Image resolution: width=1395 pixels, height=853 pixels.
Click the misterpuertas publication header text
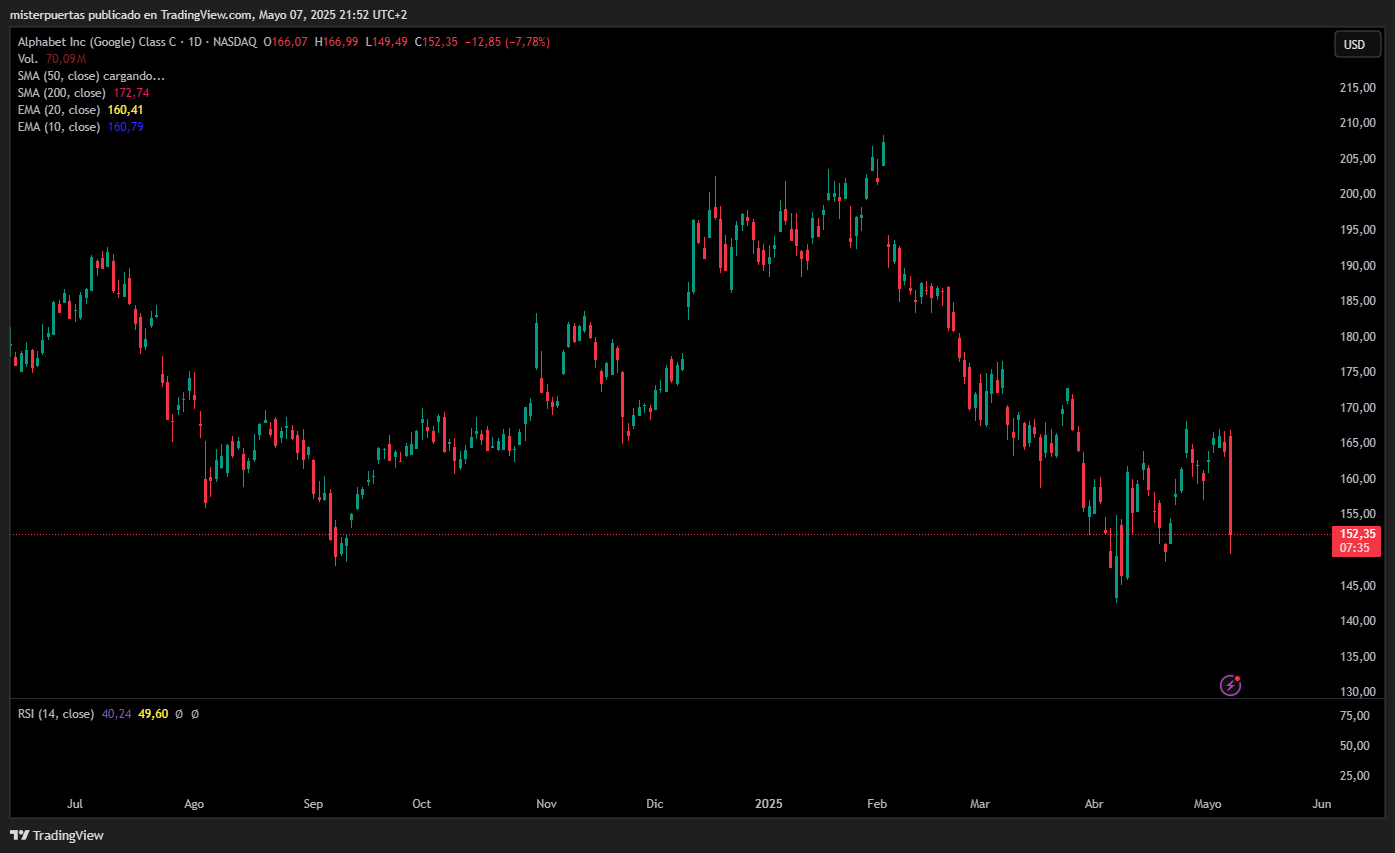[208, 15]
